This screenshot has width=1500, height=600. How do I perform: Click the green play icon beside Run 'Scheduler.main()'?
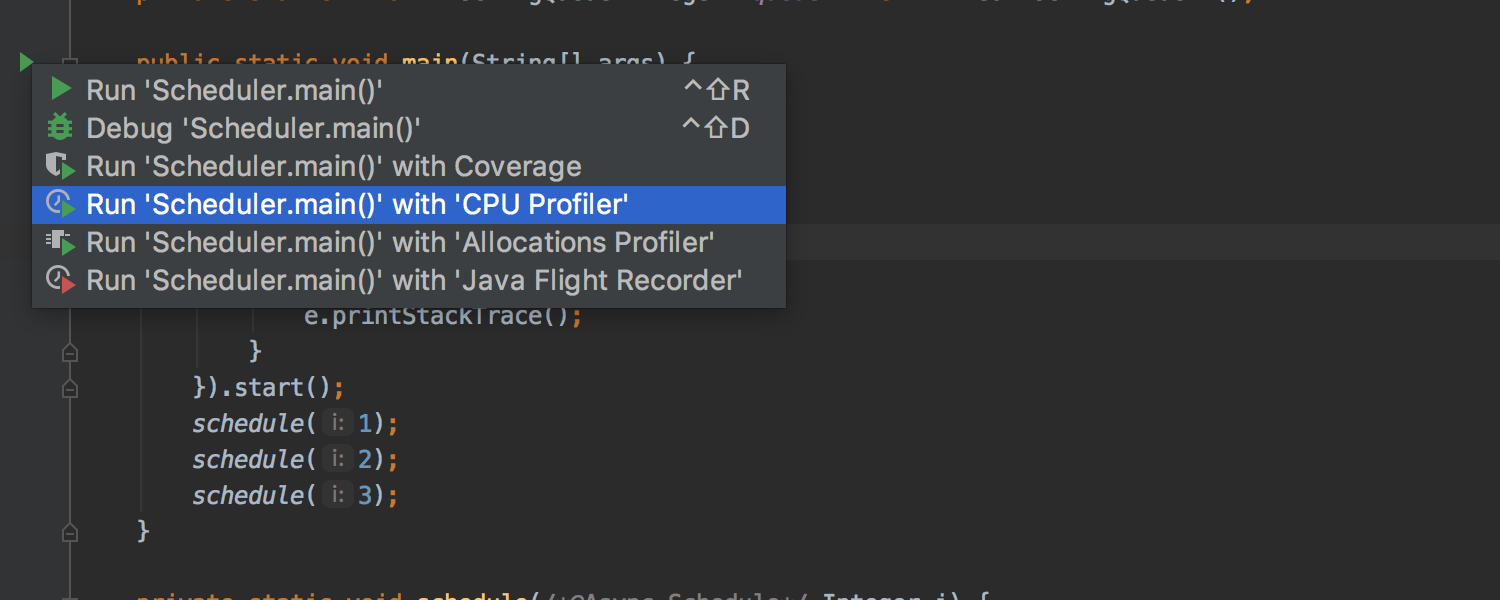(60, 89)
